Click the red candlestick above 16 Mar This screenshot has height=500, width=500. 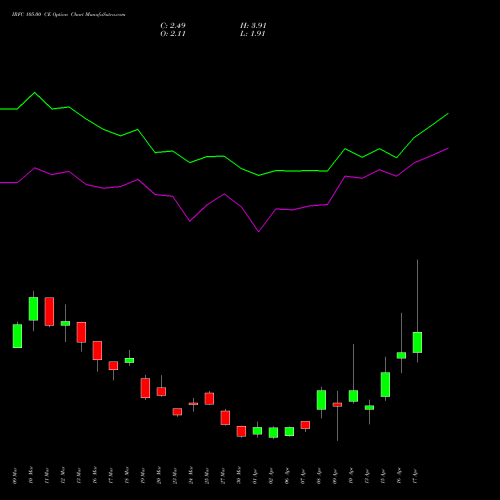[x=97, y=350]
